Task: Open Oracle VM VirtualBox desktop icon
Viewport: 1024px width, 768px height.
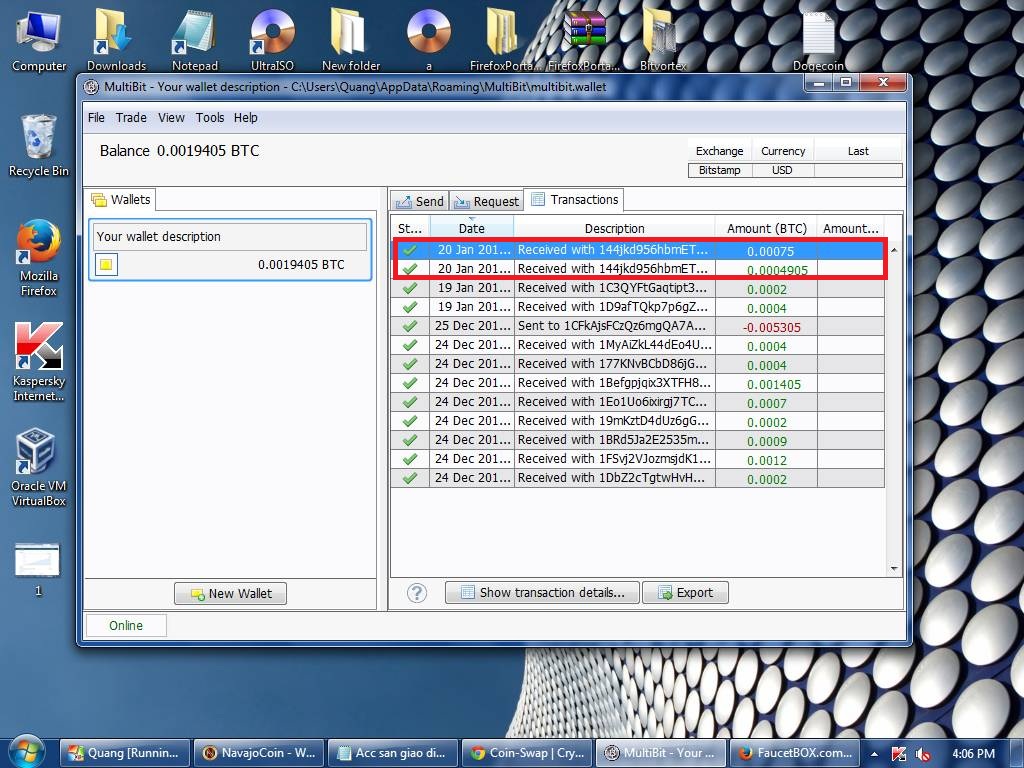Action: (x=38, y=467)
